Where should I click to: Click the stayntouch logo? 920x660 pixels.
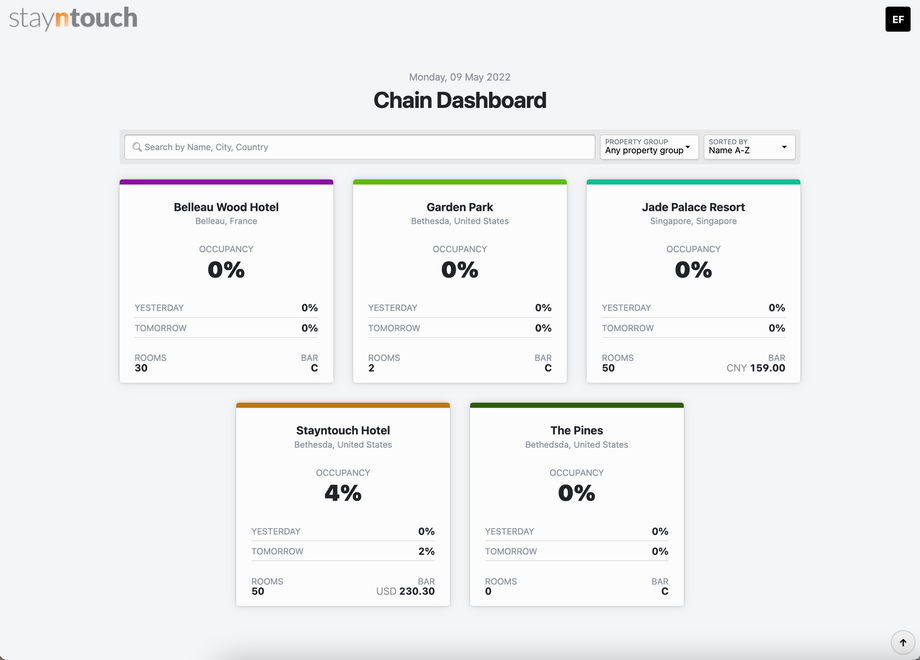coord(73,18)
